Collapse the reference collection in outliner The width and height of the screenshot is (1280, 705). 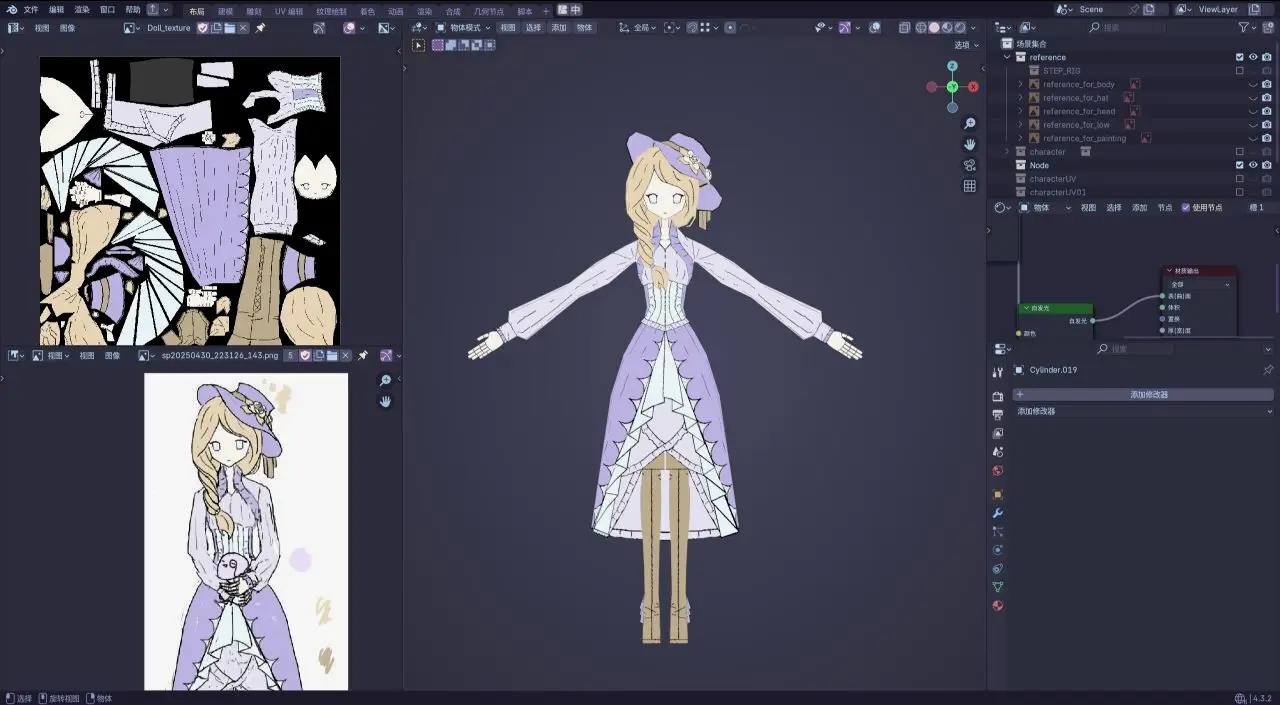click(1008, 58)
